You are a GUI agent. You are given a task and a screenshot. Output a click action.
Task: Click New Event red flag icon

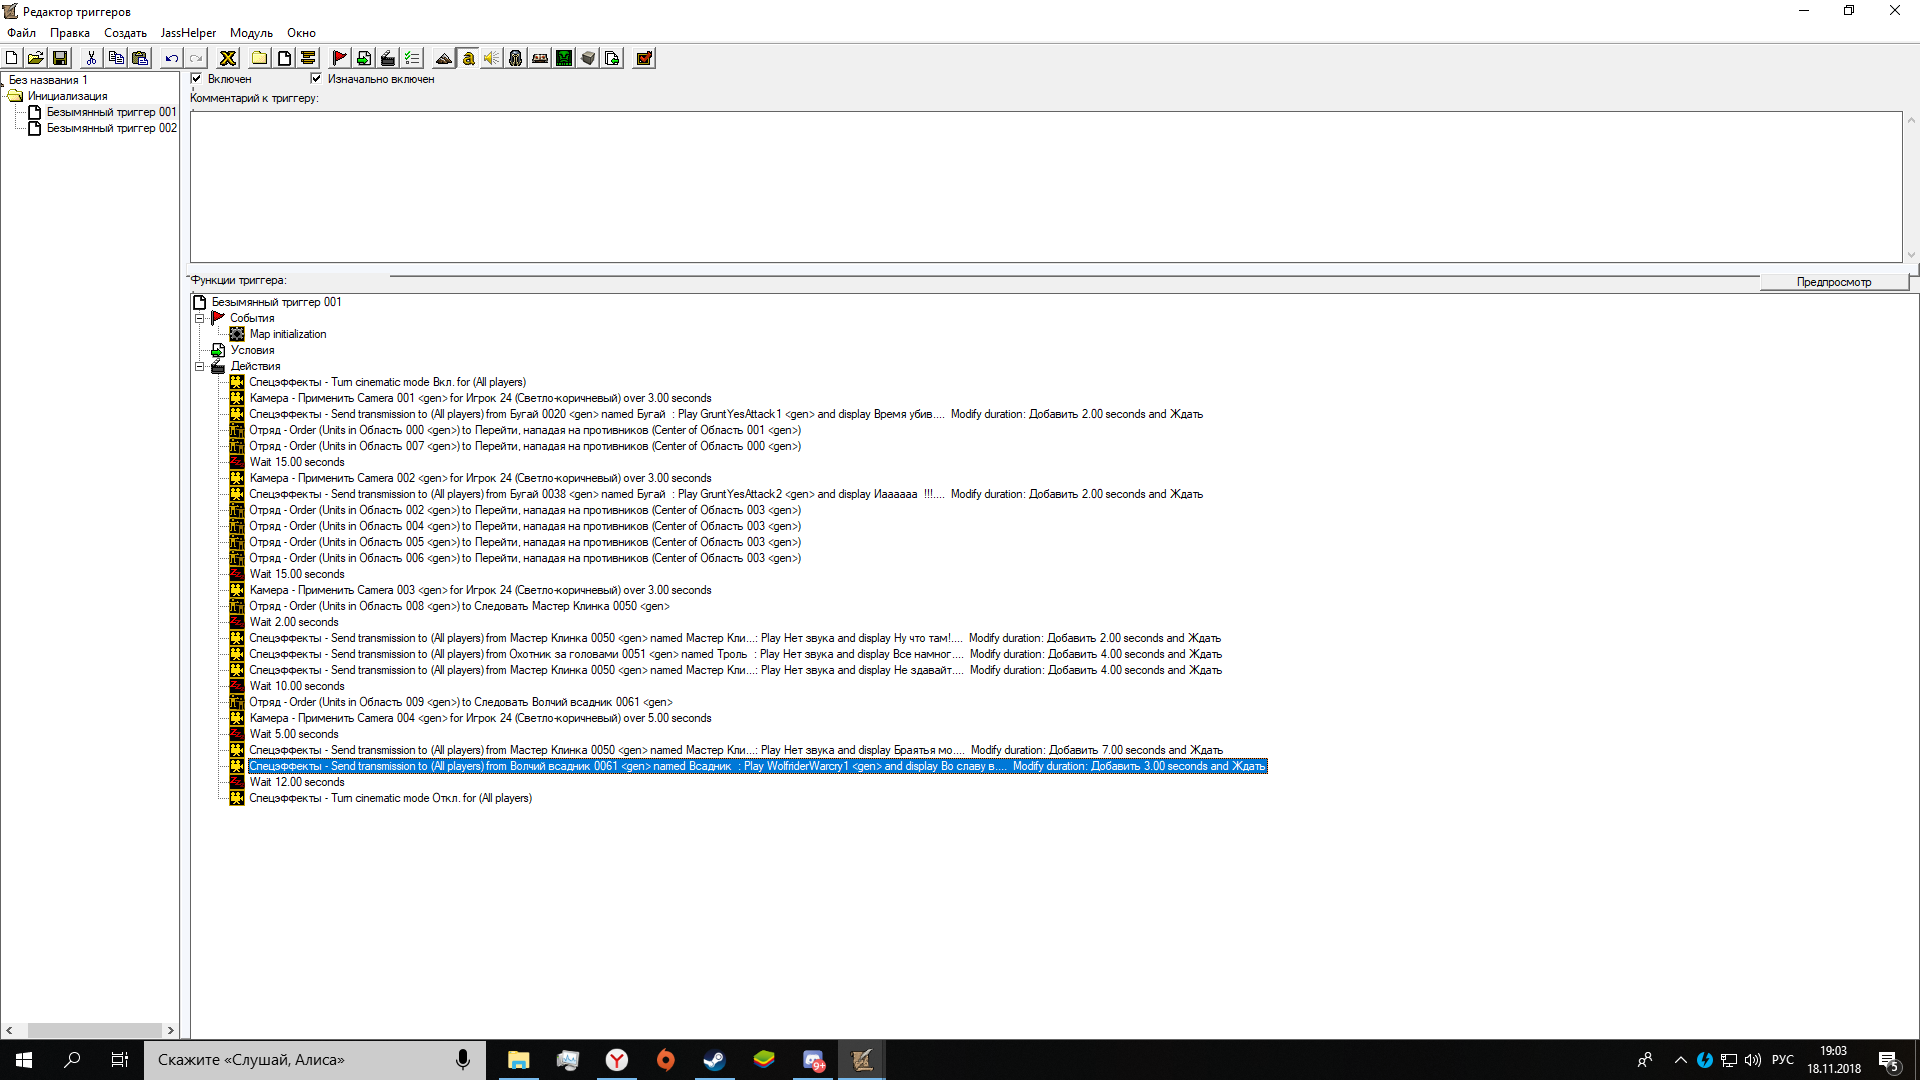(339, 58)
